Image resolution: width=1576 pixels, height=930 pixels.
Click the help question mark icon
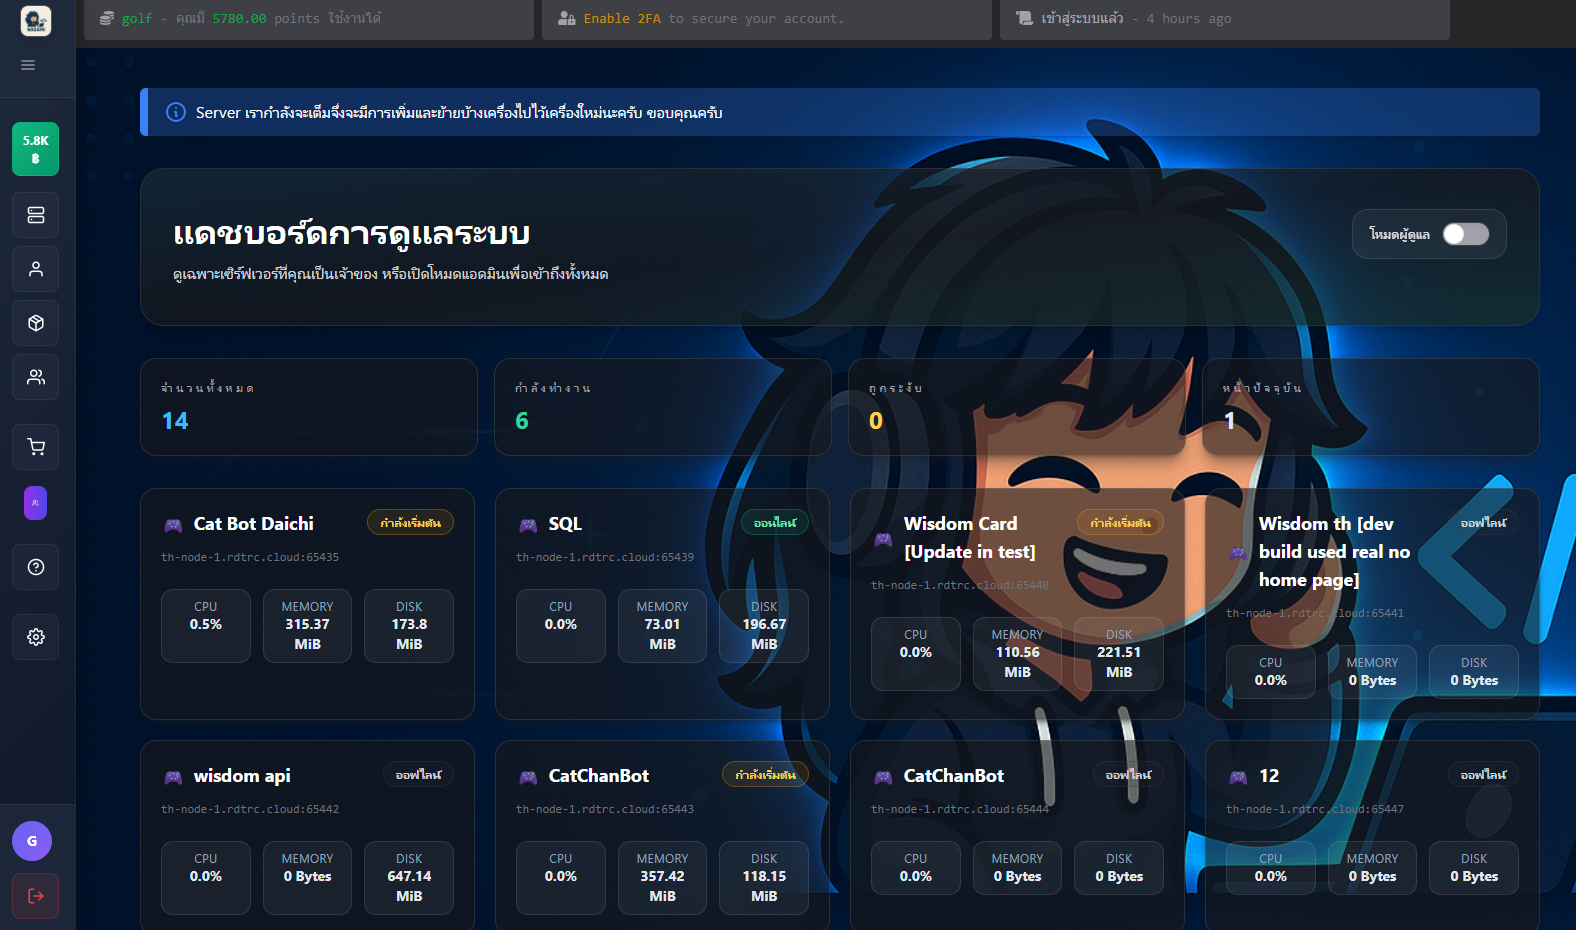(36, 567)
